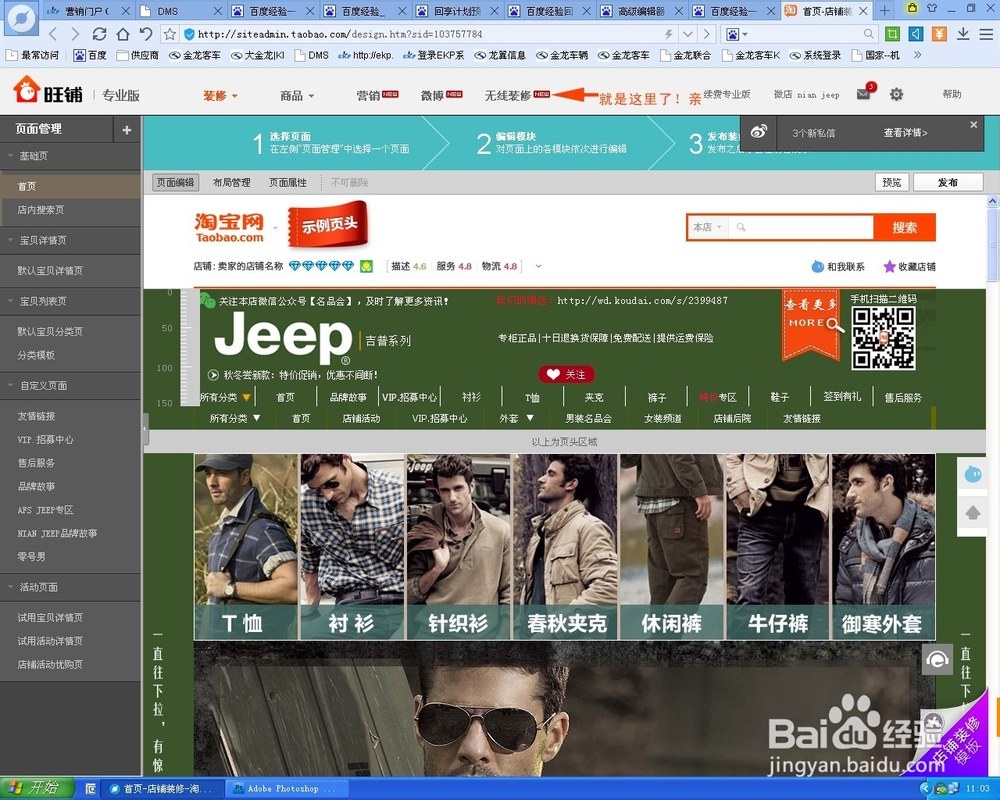Click the 查看更多 MORE ribbon

812,324
